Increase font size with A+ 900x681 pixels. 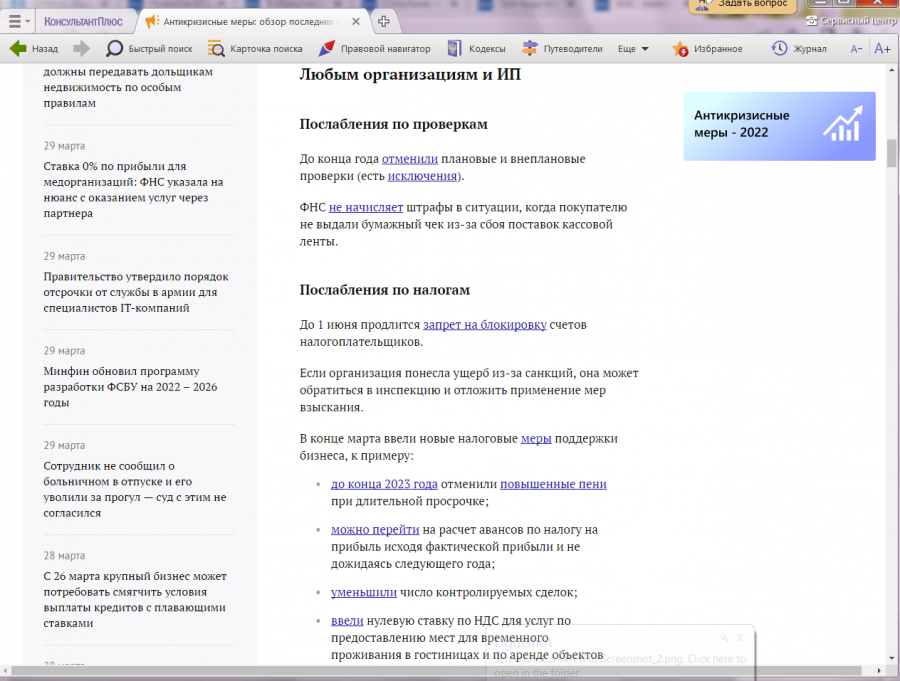(882, 48)
